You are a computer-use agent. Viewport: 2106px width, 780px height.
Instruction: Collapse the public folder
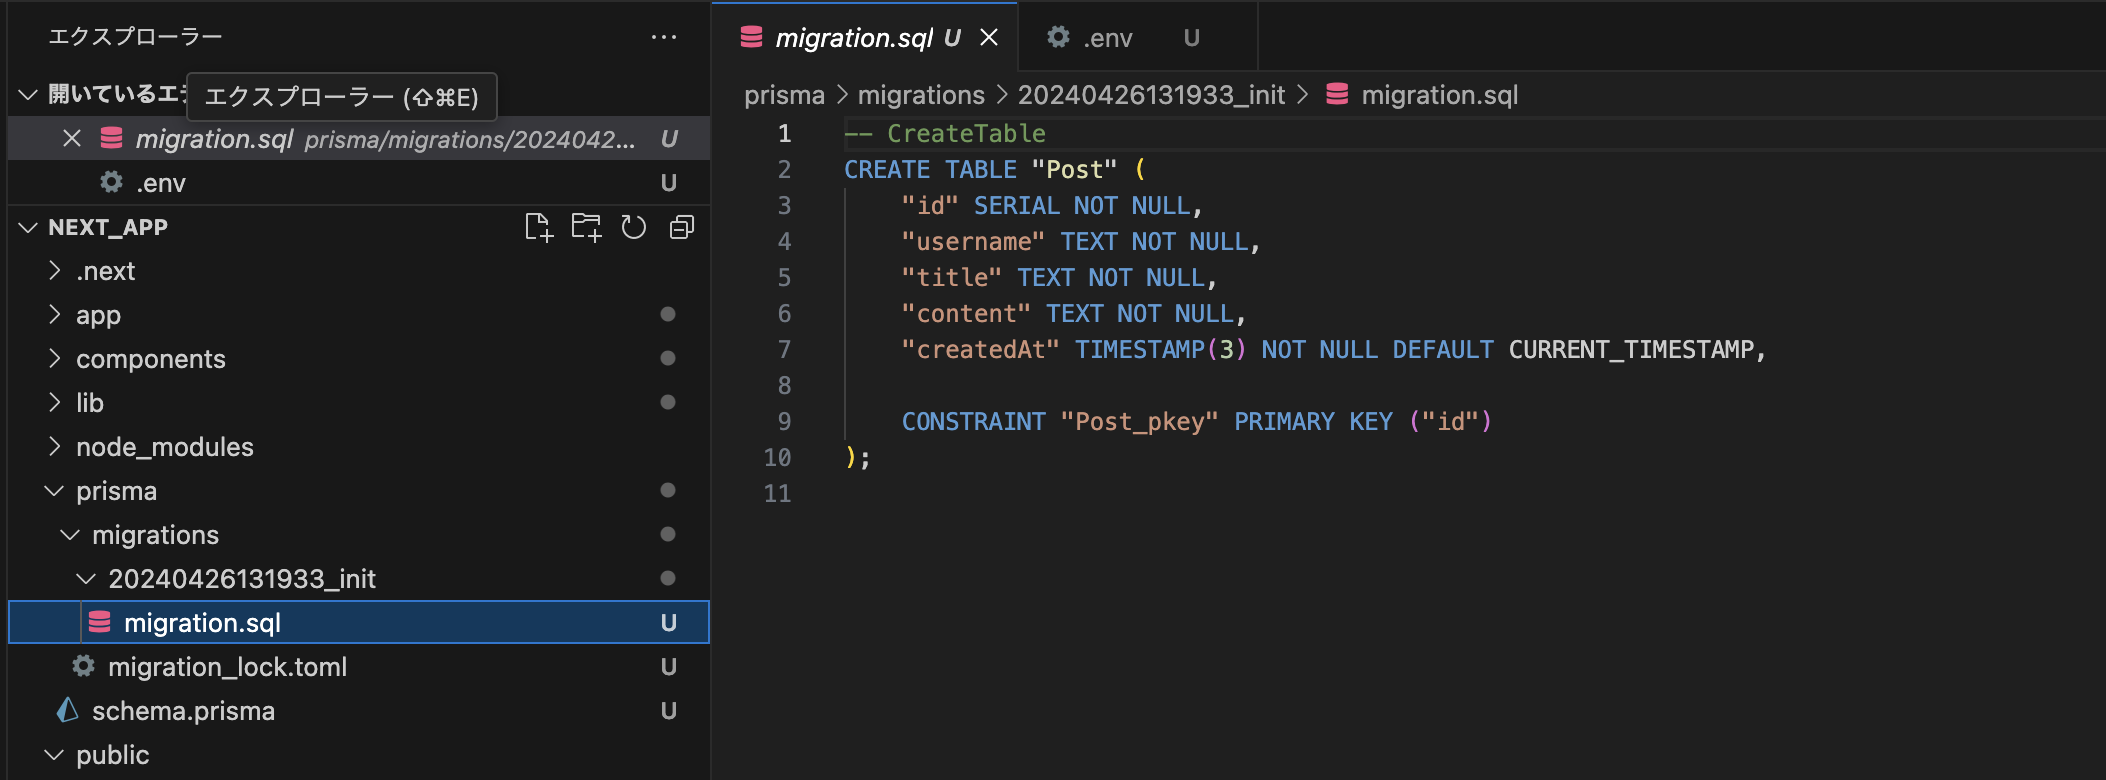[x=54, y=754]
